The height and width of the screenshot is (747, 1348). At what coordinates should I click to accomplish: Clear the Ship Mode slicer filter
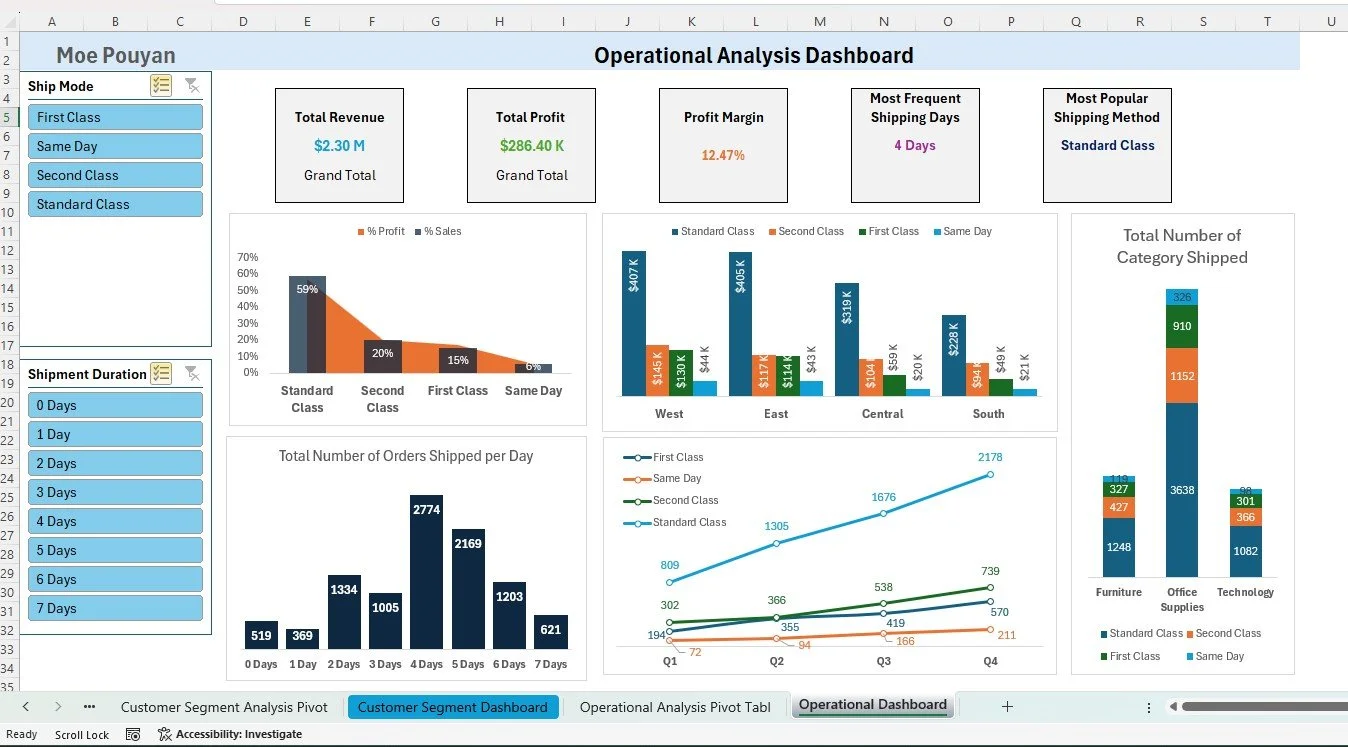[192, 86]
